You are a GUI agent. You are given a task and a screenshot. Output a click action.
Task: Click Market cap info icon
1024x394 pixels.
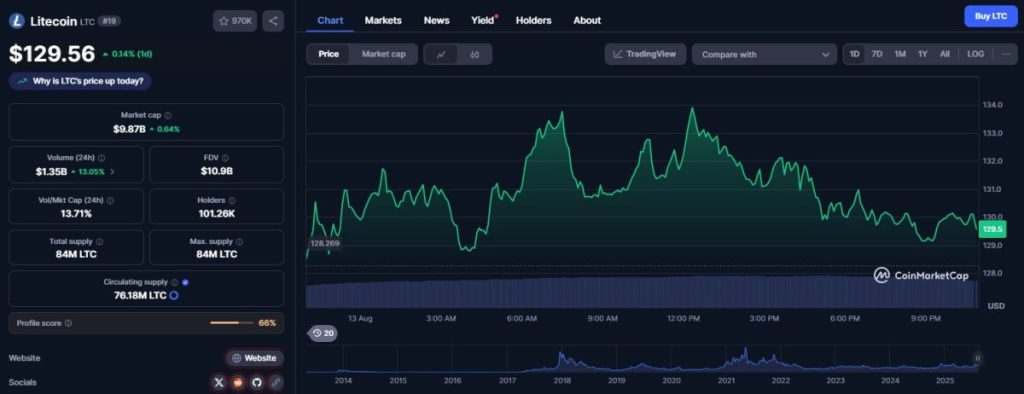168,115
